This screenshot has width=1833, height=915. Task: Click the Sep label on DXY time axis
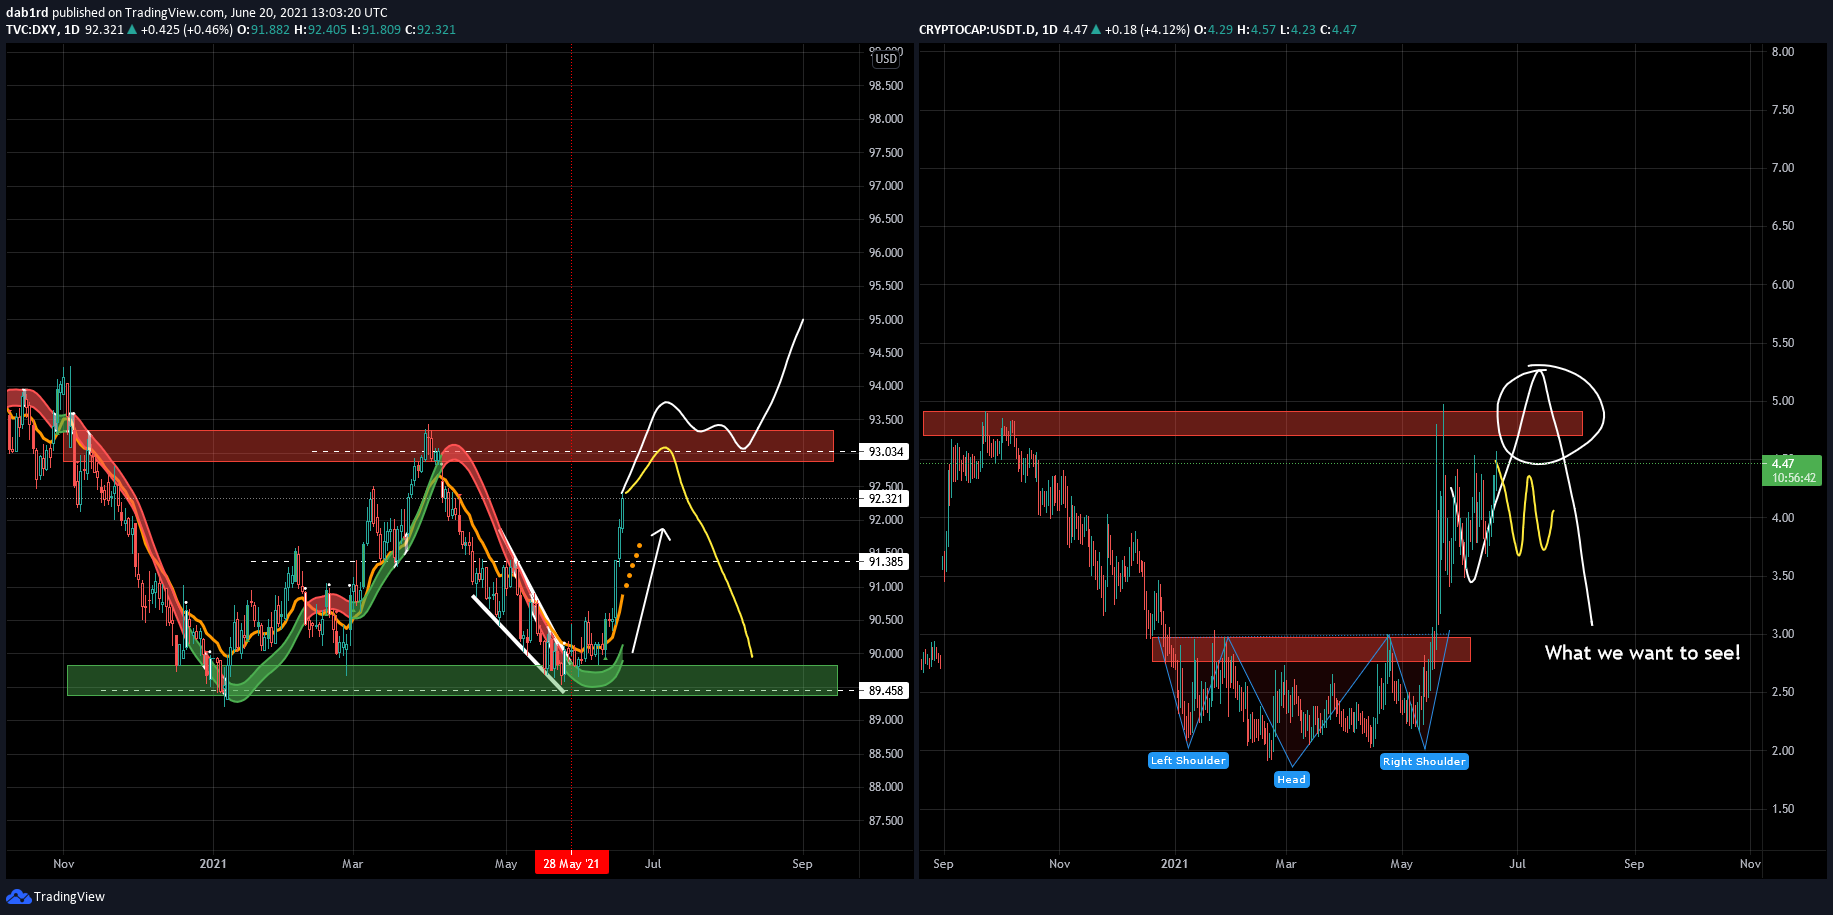802,864
